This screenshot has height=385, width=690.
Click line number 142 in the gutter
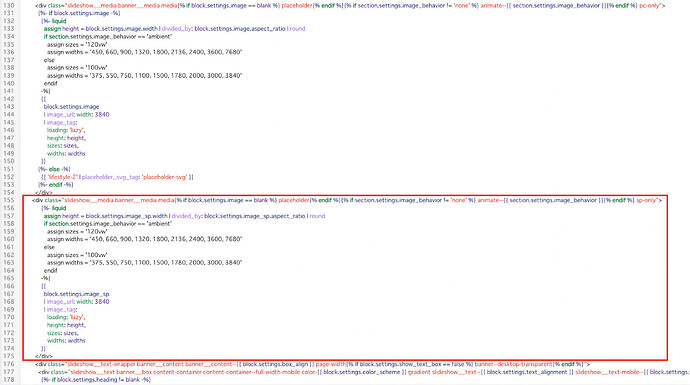pyautogui.click(x=8, y=99)
